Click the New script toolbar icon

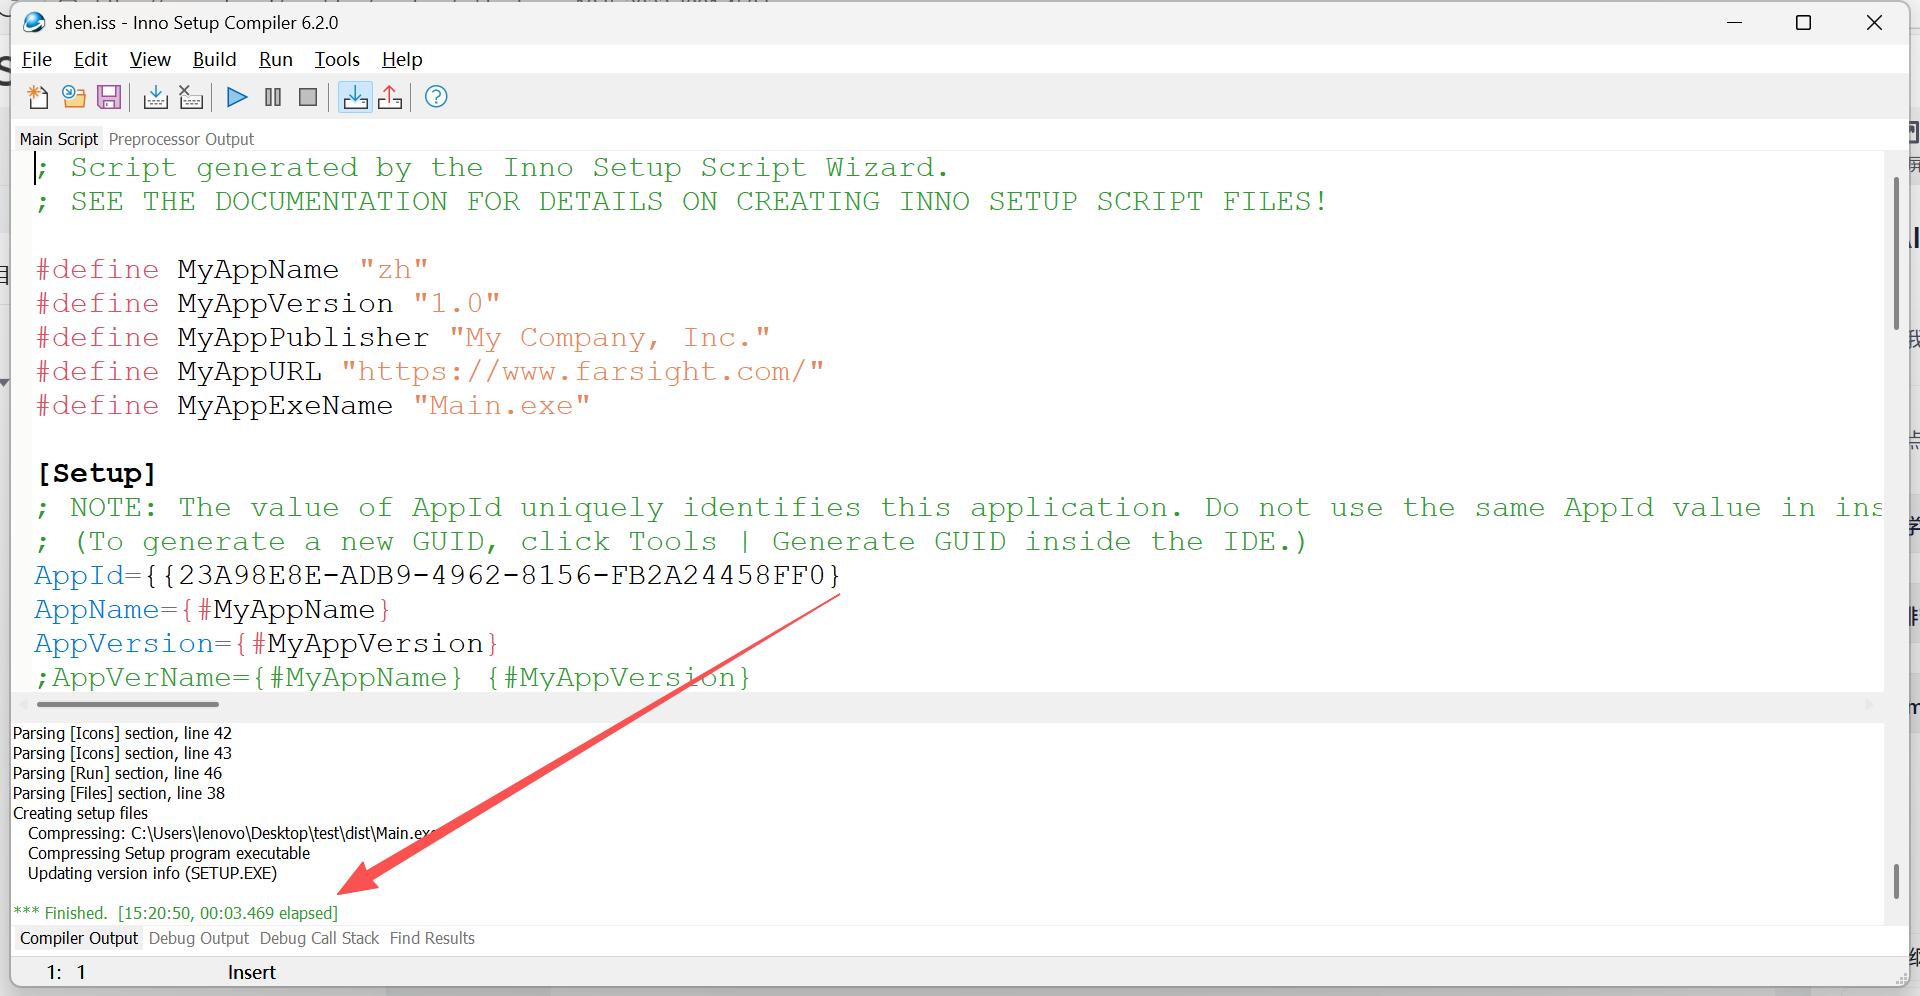coord(38,97)
